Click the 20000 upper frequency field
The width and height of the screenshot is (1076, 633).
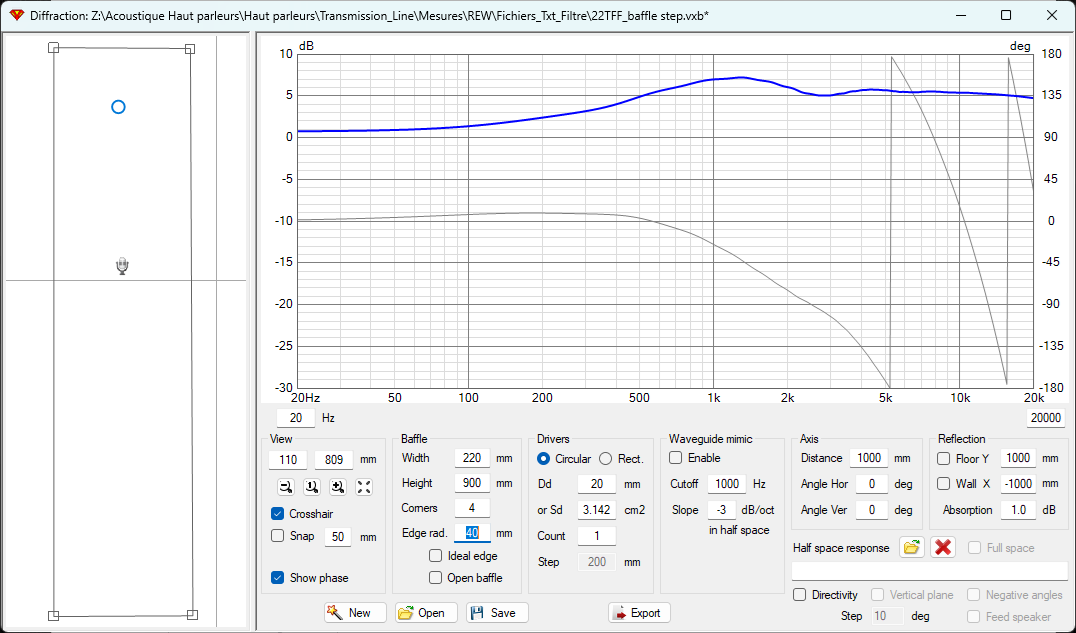(1046, 418)
